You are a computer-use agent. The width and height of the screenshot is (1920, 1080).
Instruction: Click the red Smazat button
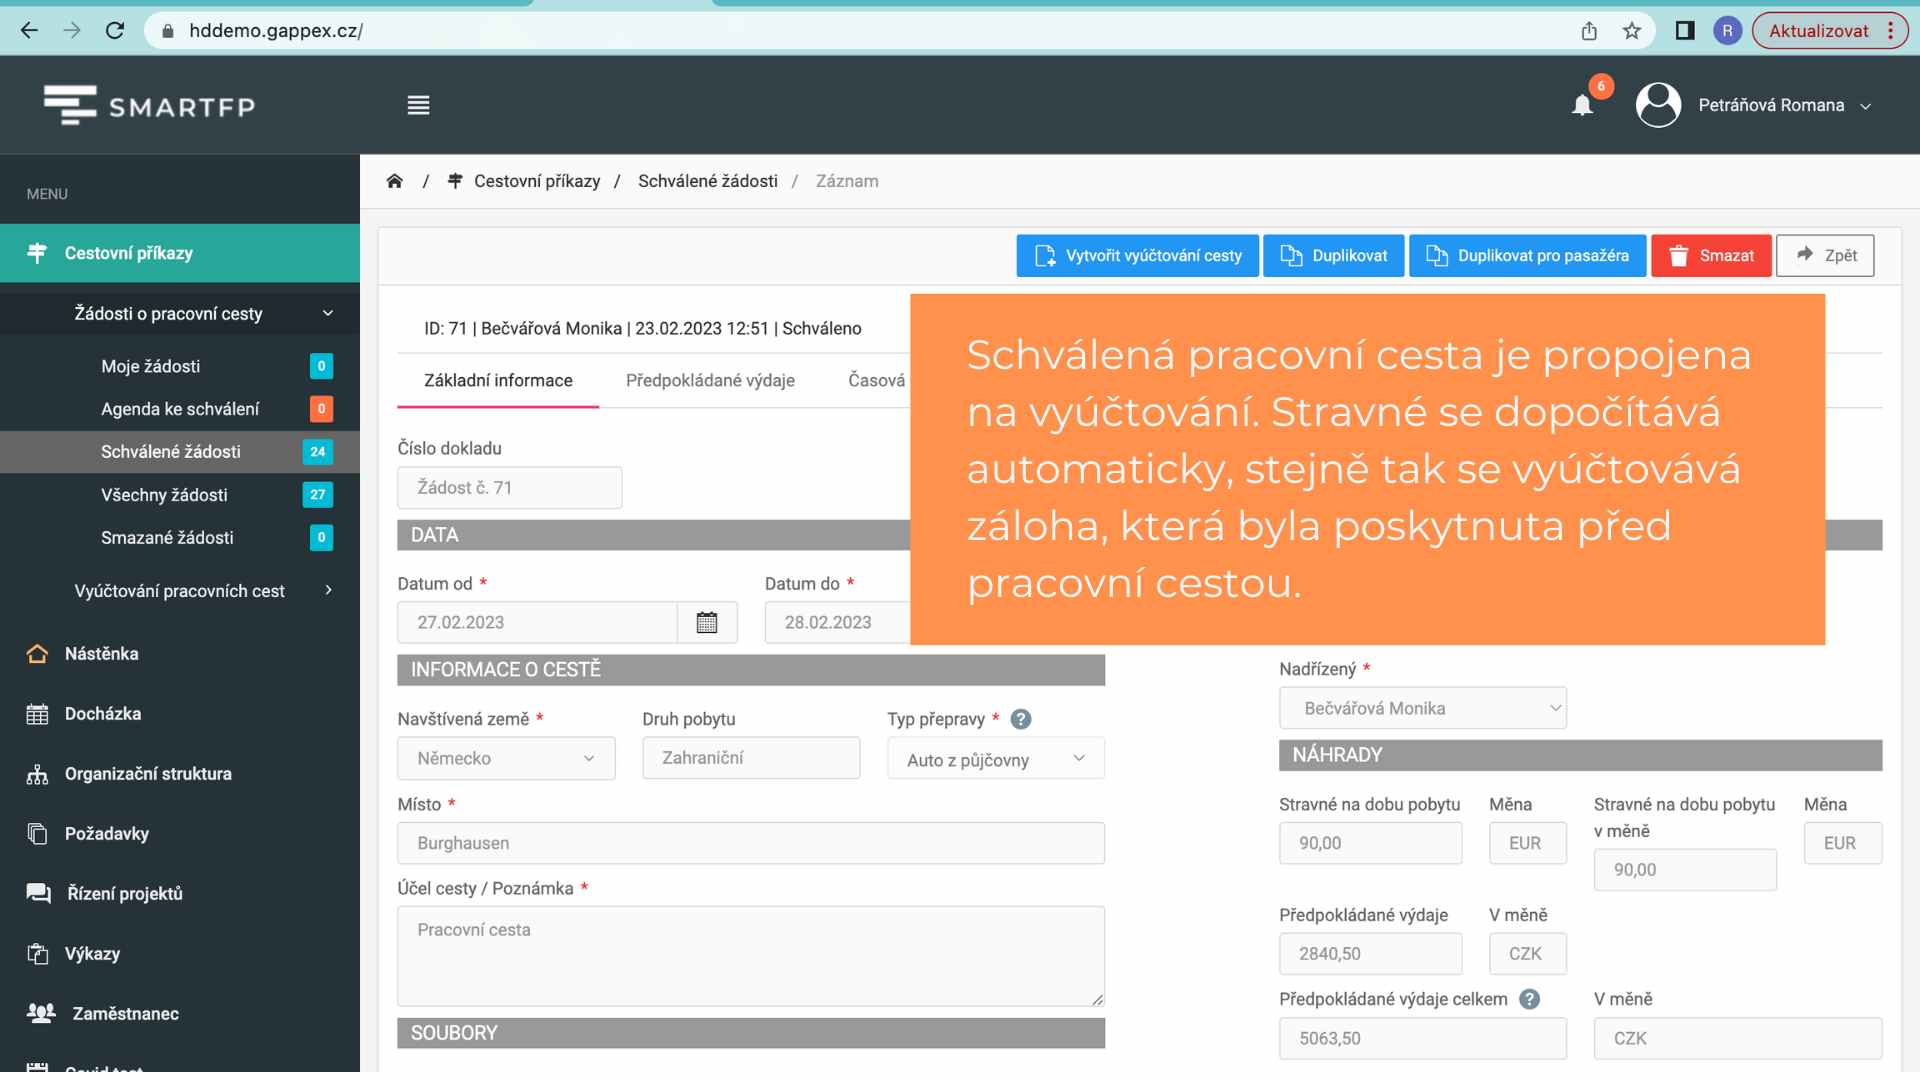tap(1711, 255)
